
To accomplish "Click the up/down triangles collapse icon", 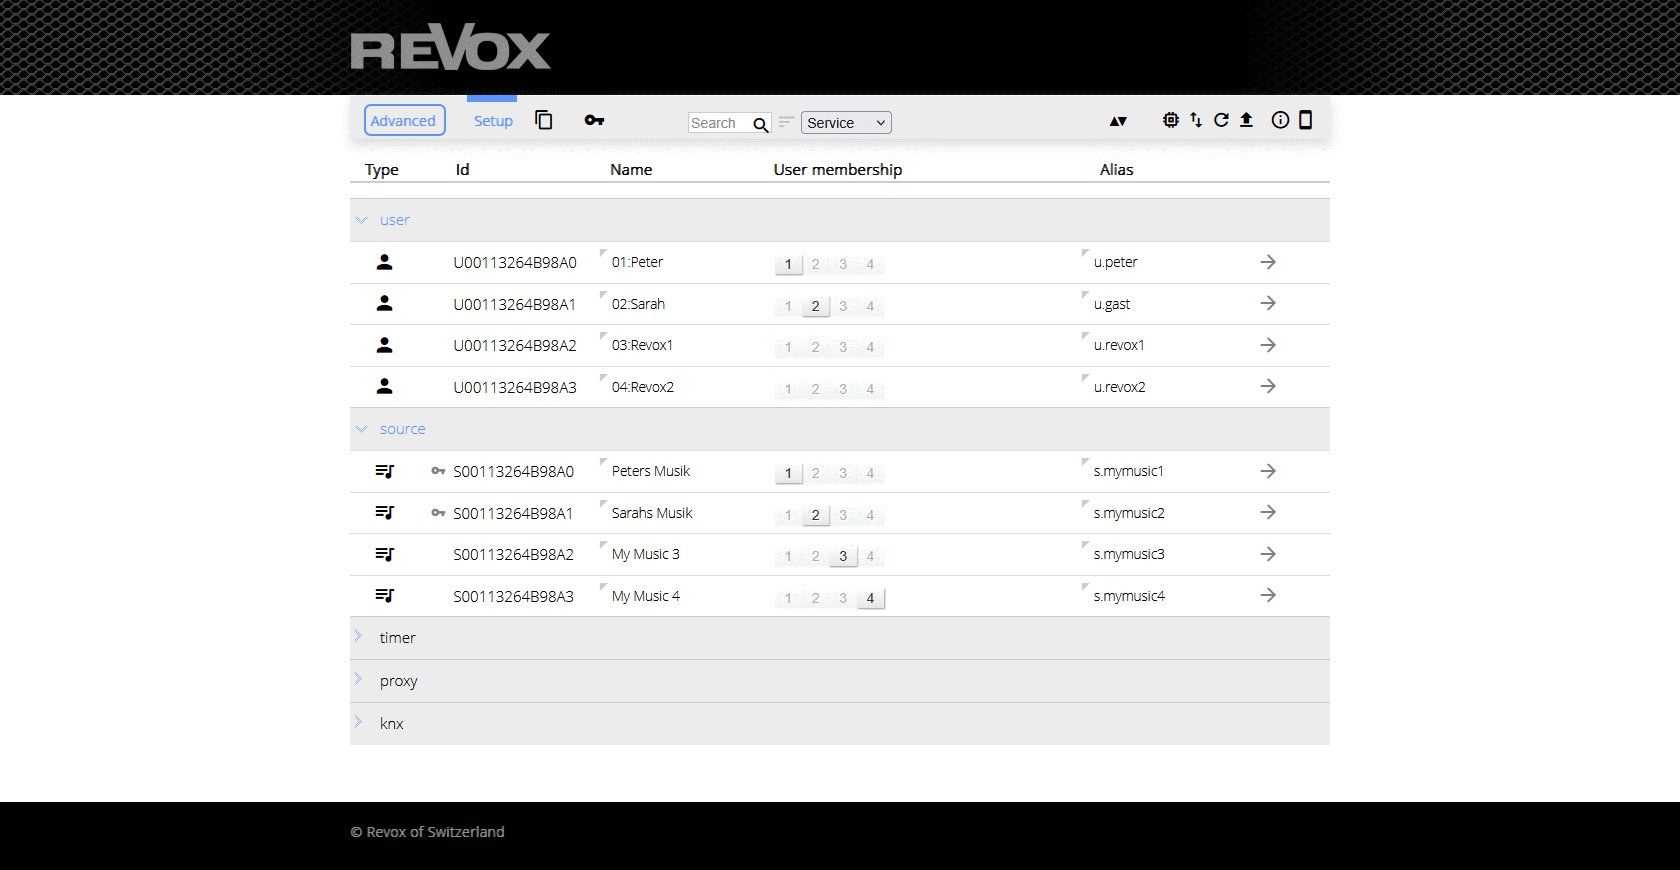I will (1118, 121).
